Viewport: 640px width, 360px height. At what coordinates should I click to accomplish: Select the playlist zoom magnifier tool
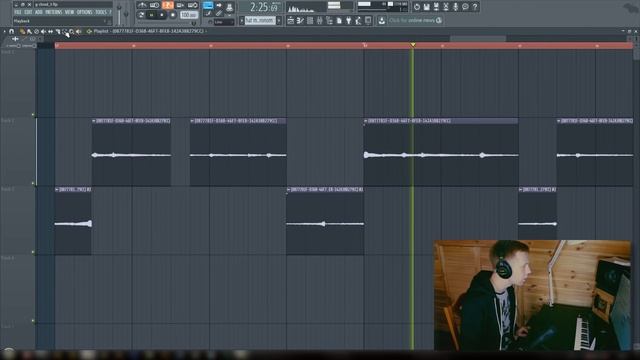[71, 31]
